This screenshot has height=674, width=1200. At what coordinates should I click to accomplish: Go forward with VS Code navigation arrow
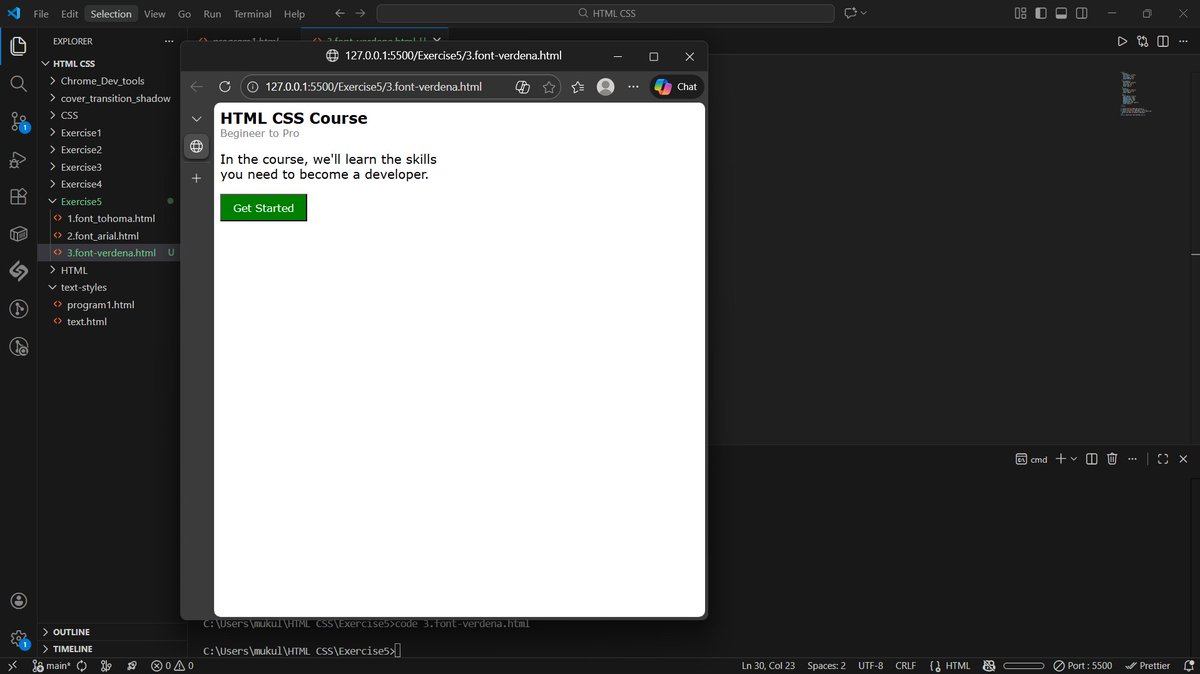(360, 14)
